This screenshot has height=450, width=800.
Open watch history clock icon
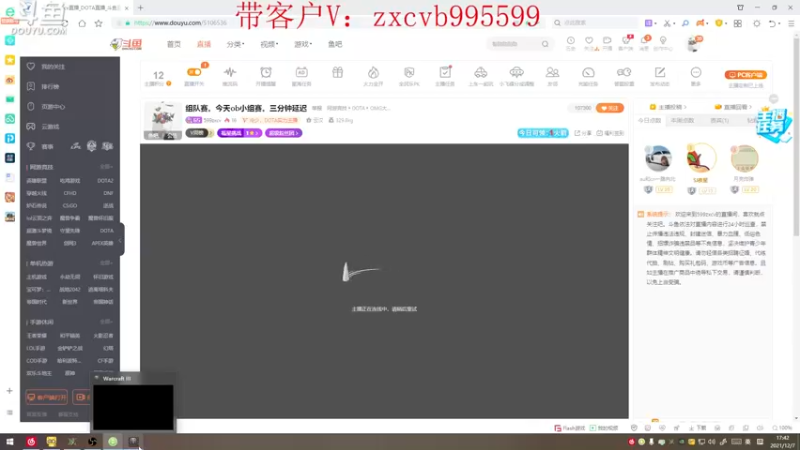coord(570,41)
